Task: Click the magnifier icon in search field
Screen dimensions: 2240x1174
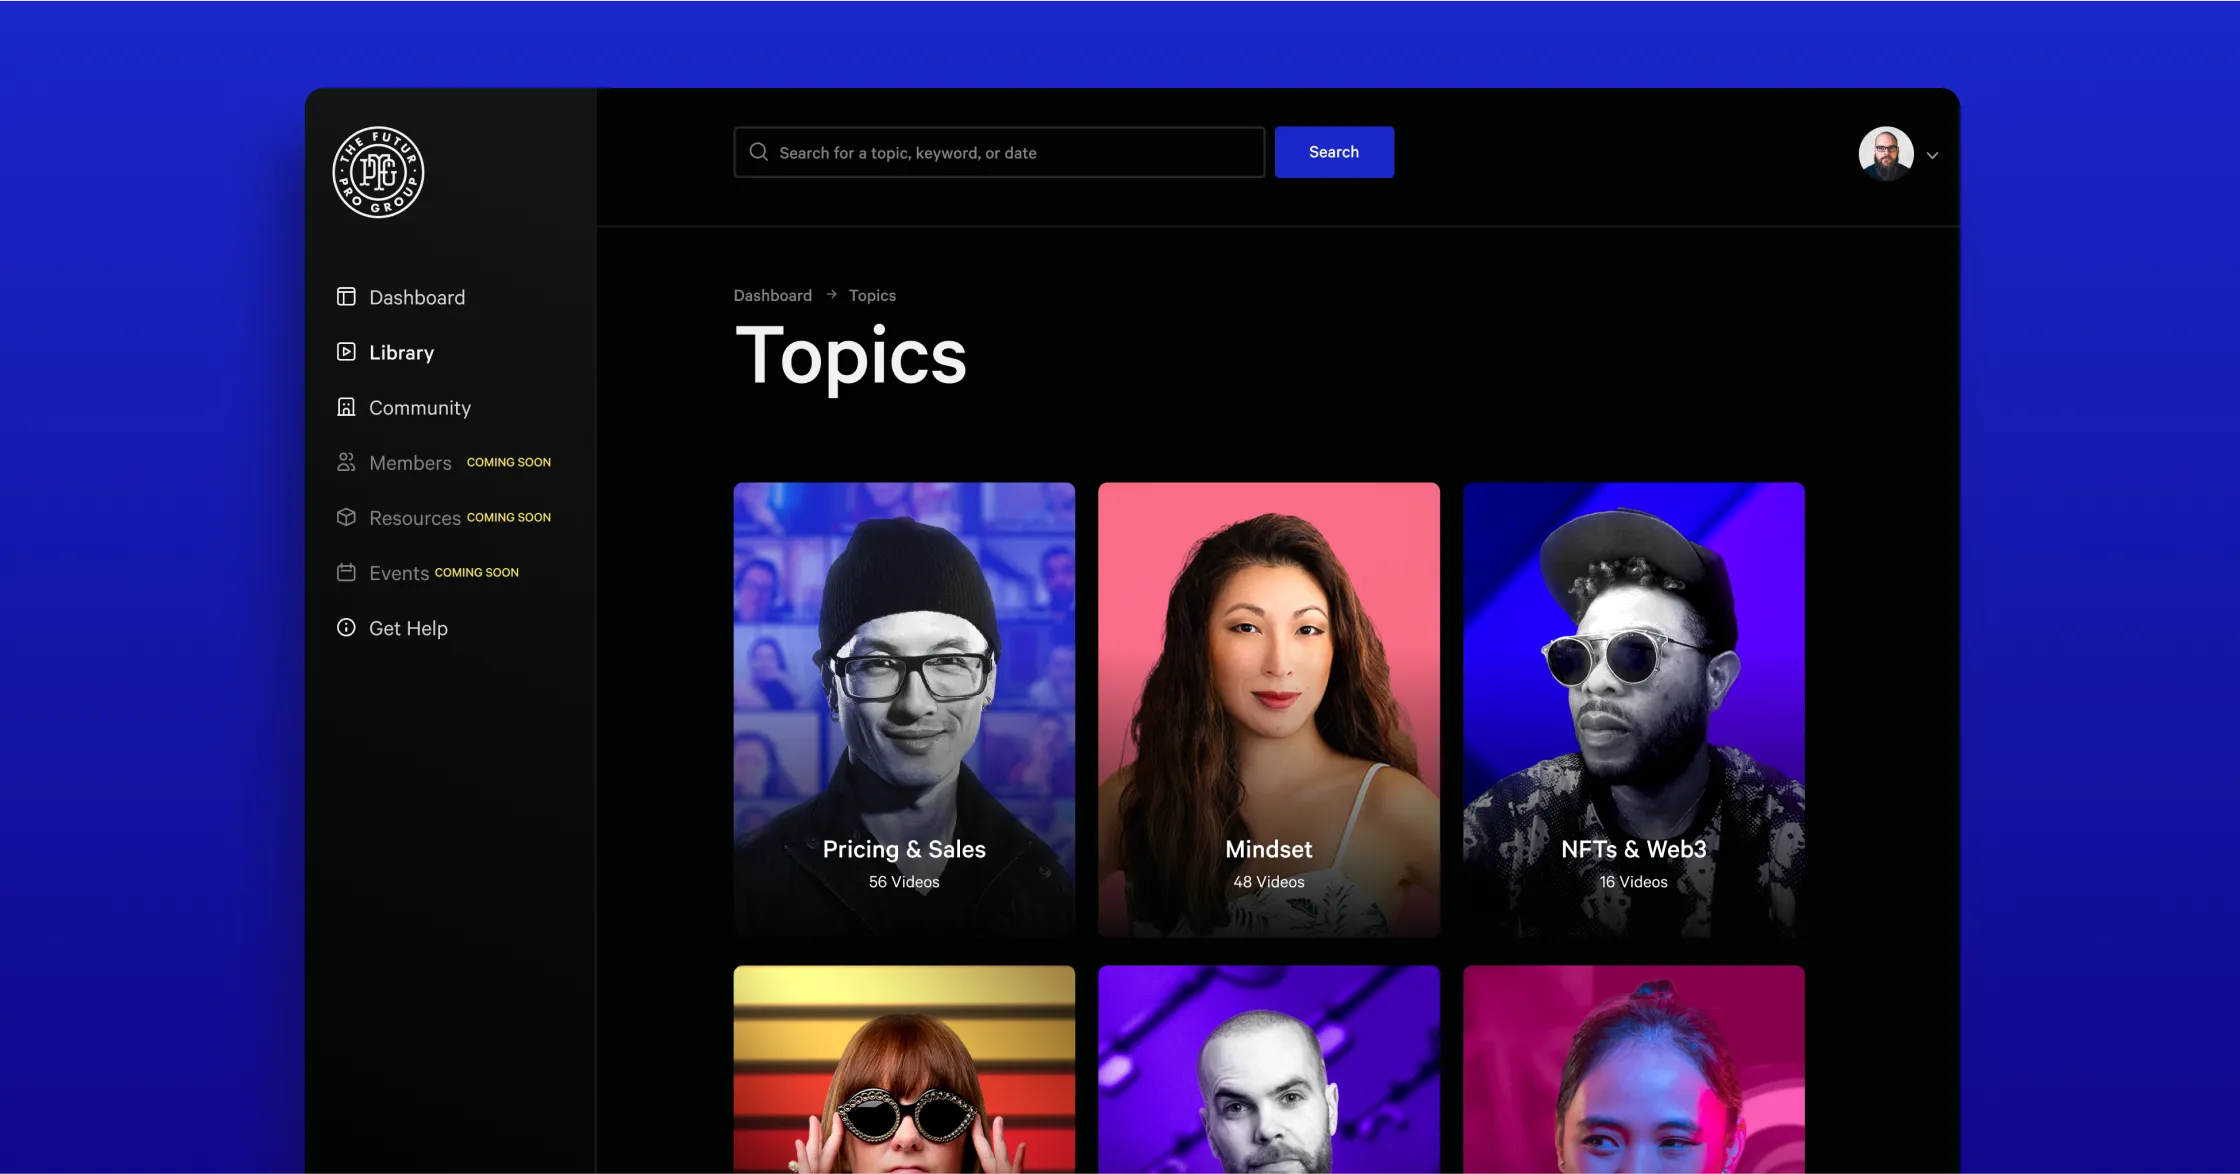Action: point(759,152)
